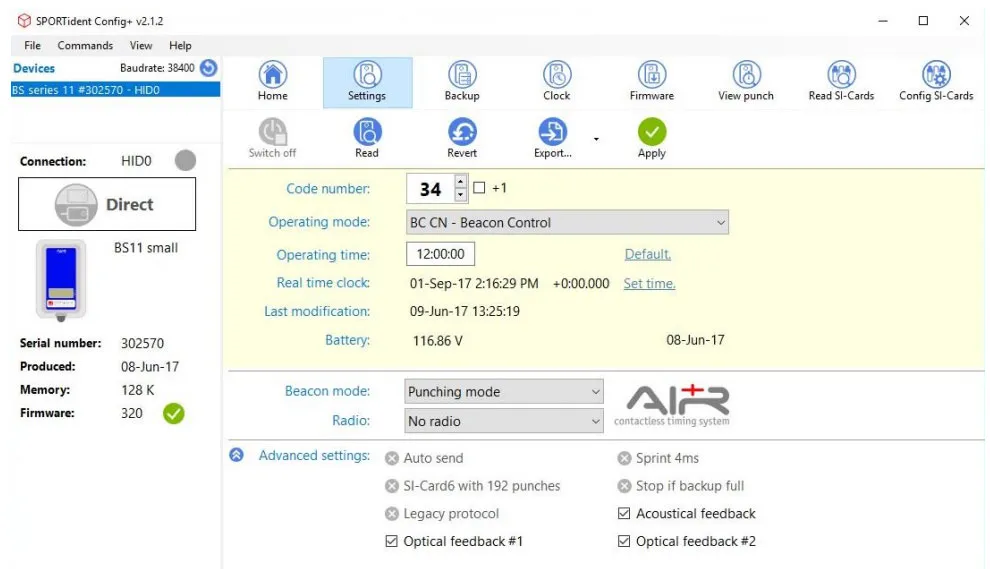Uncheck the Optical feedback #1 checkbox
The height and width of the screenshot is (569, 990).
(x=391, y=541)
